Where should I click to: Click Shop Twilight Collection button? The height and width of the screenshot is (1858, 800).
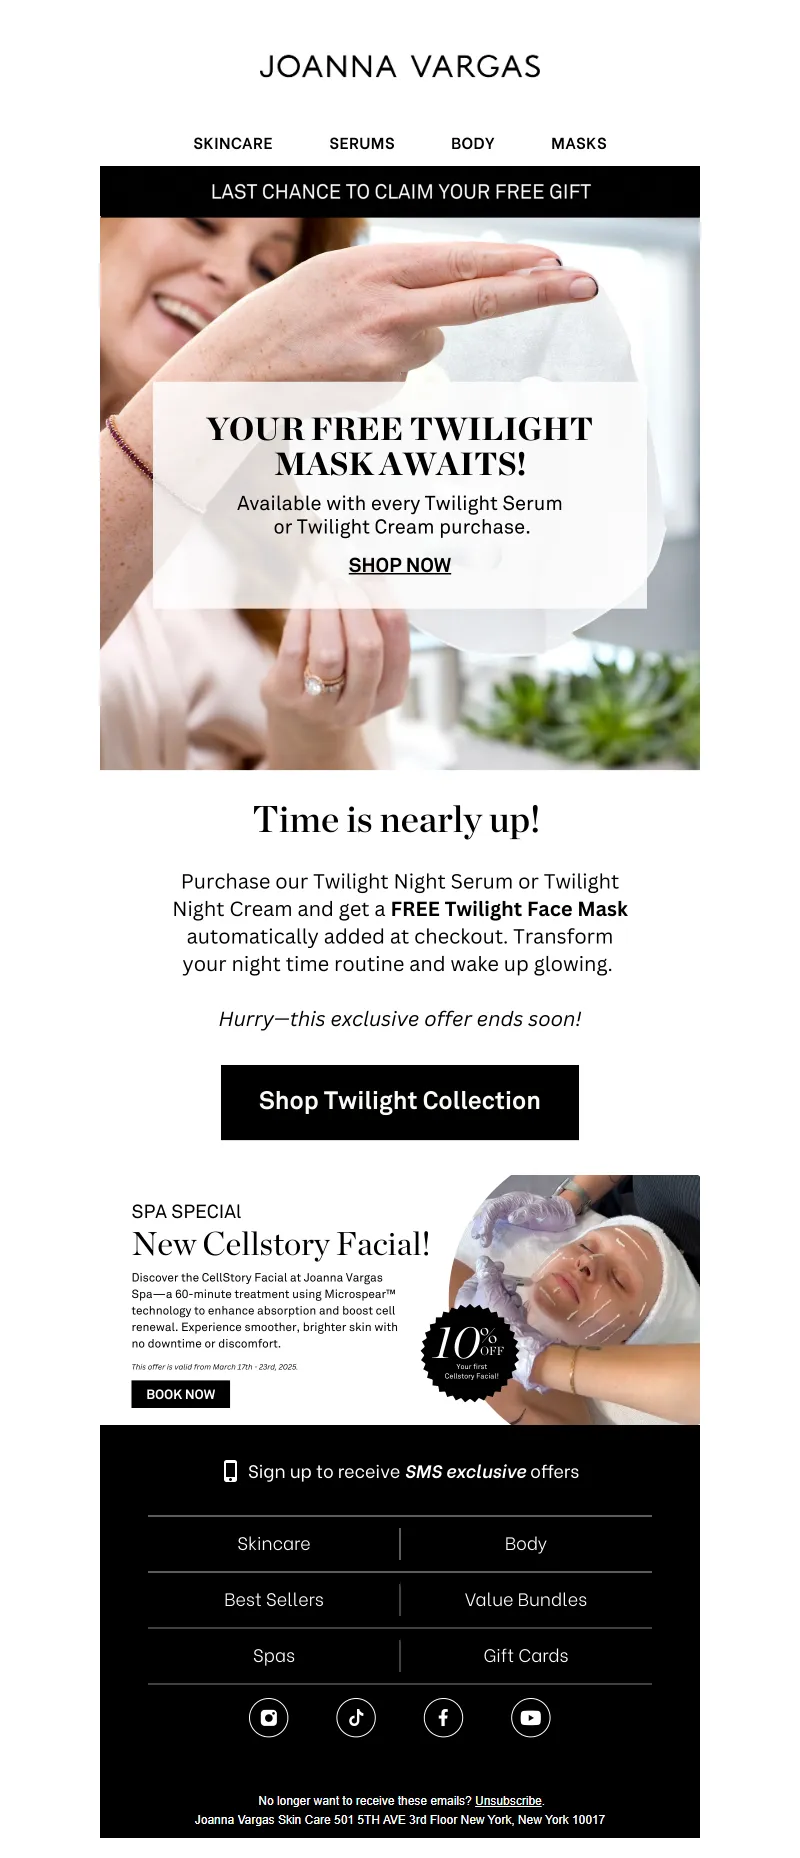click(400, 1102)
